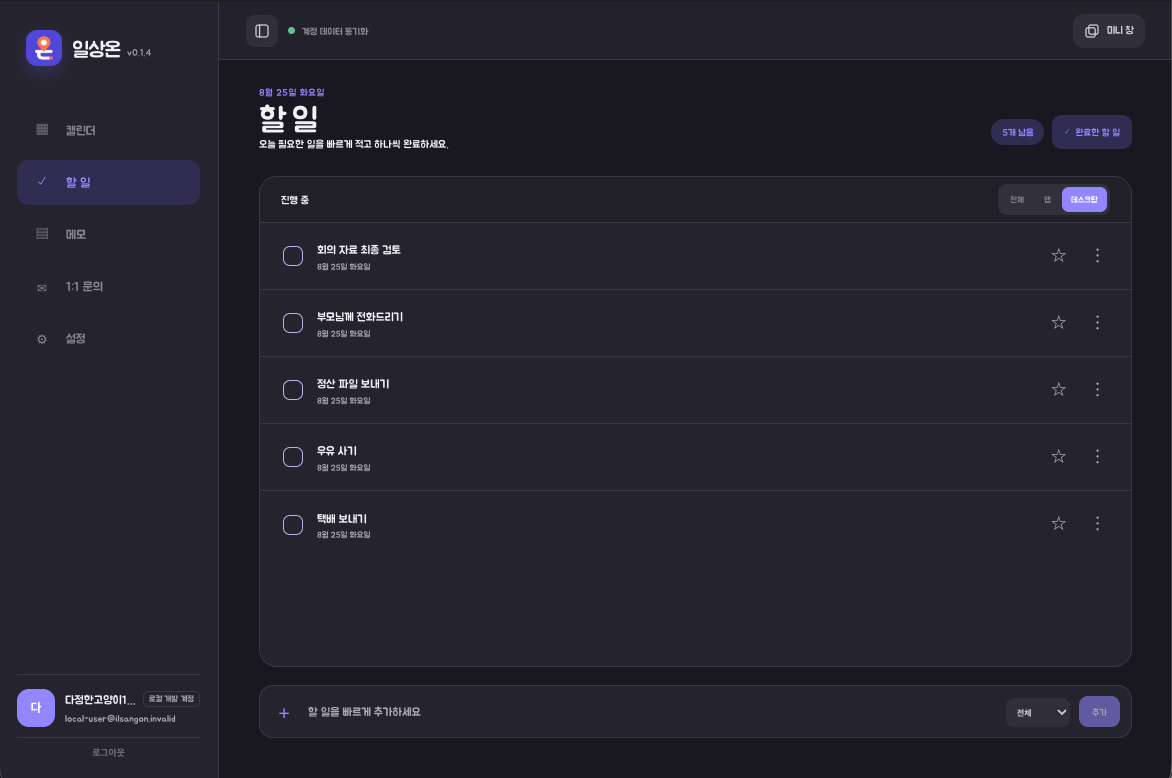Switch filter to the 전체 tab
1172x778 pixels.
(x=1017, y=200)
